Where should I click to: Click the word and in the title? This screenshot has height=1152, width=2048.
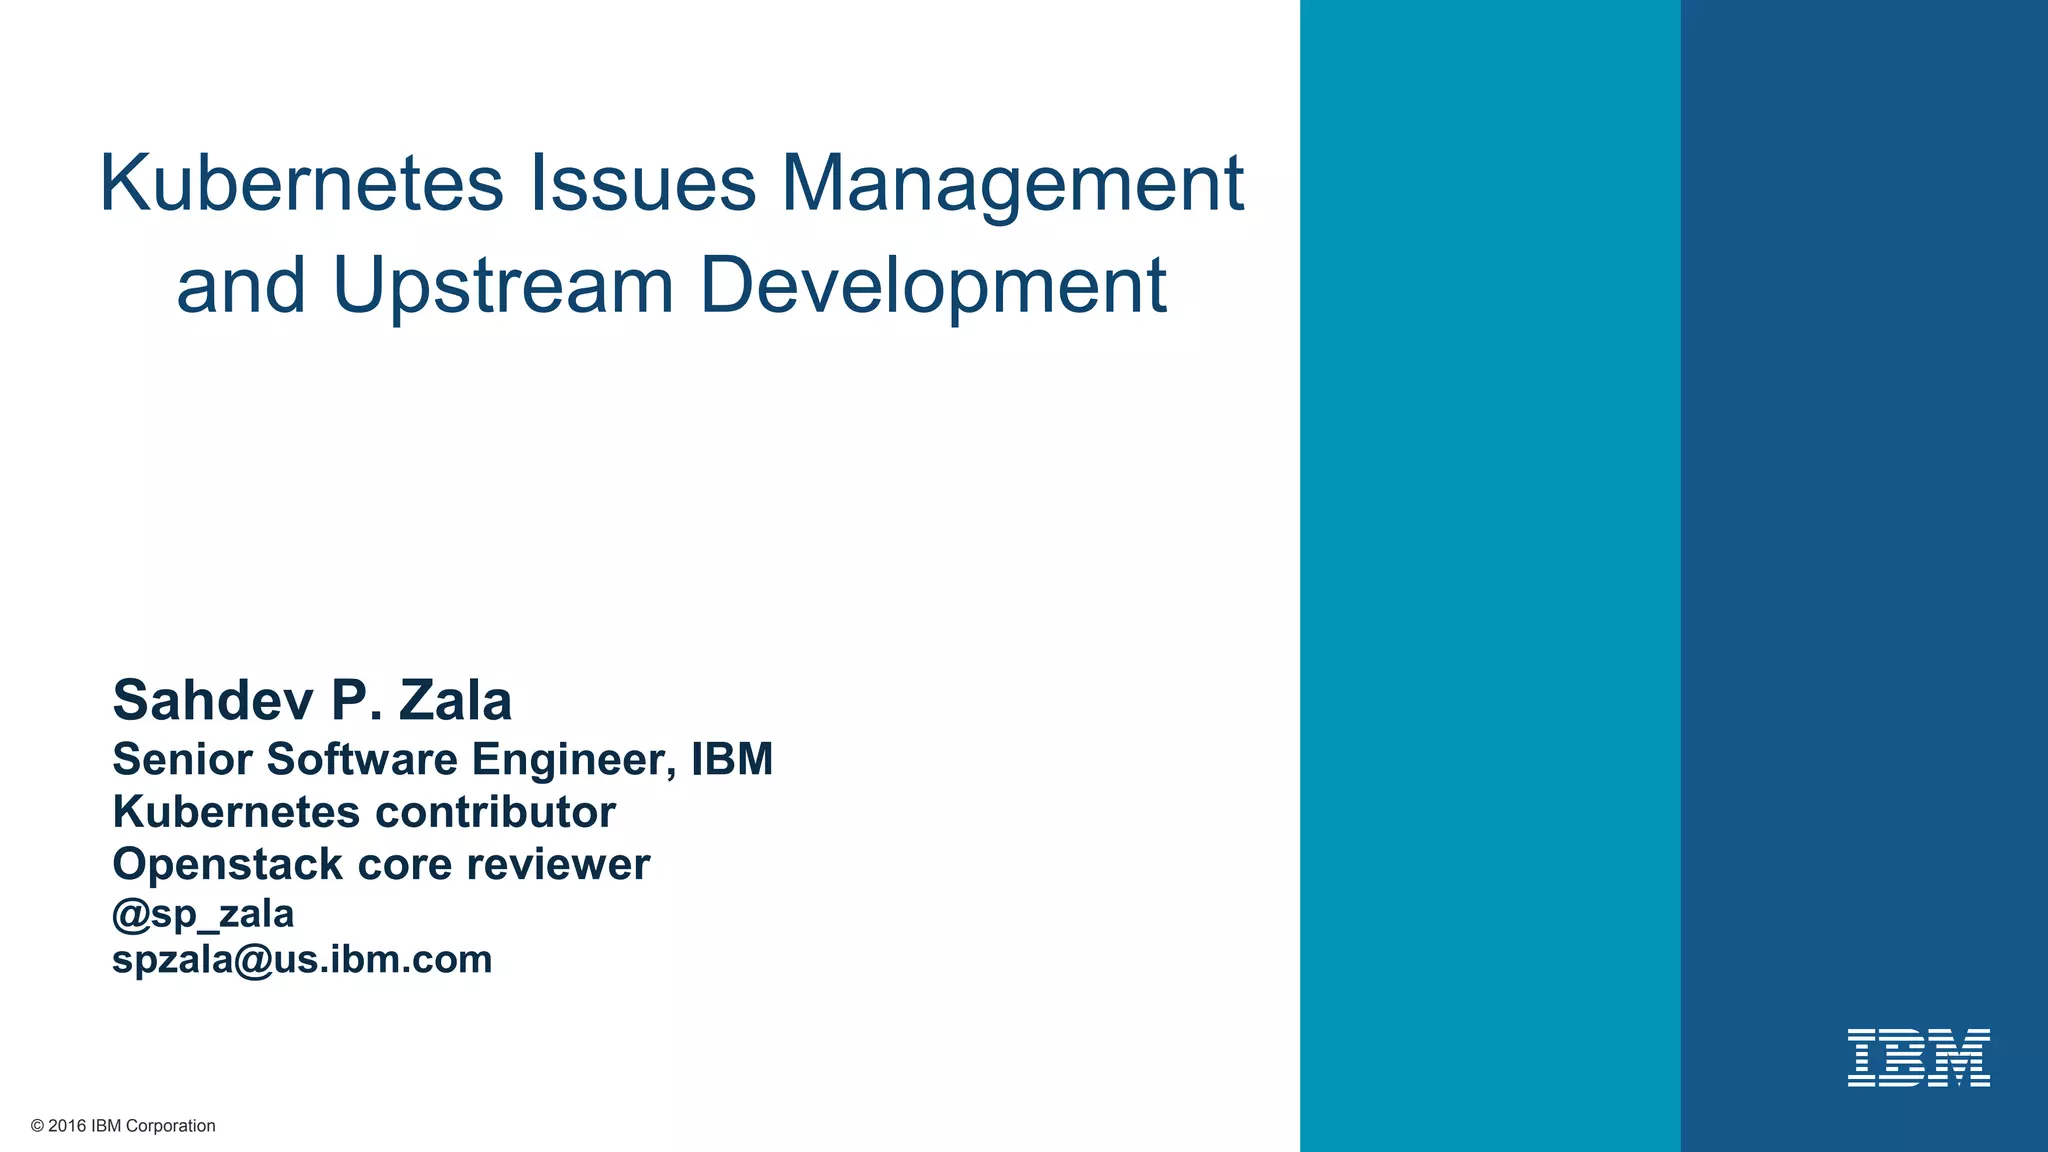[241, 286]
